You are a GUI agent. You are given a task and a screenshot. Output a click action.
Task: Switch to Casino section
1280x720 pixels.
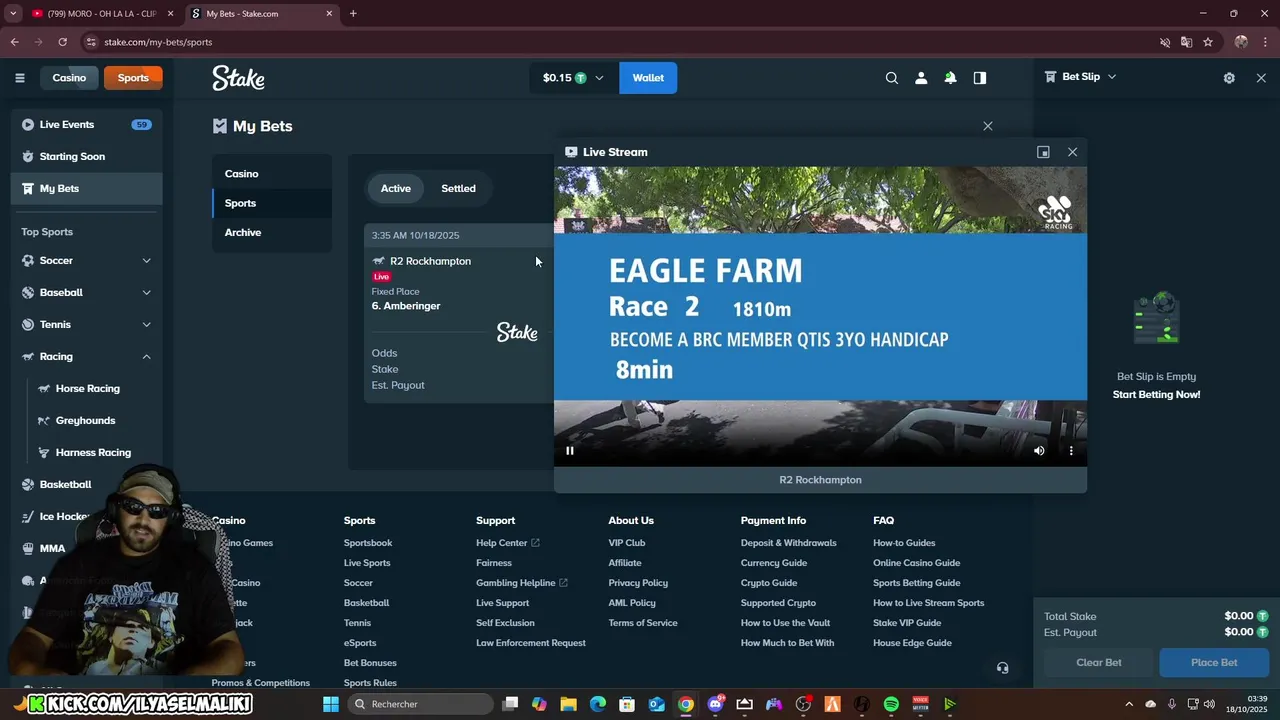click(x=69, y=78)
